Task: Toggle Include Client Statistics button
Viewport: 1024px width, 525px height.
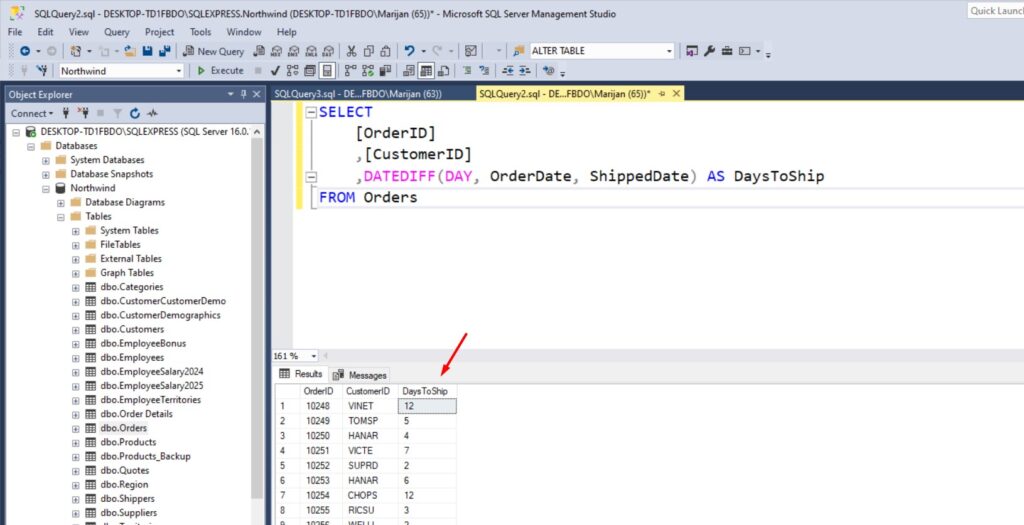Action: coord(385,71)
